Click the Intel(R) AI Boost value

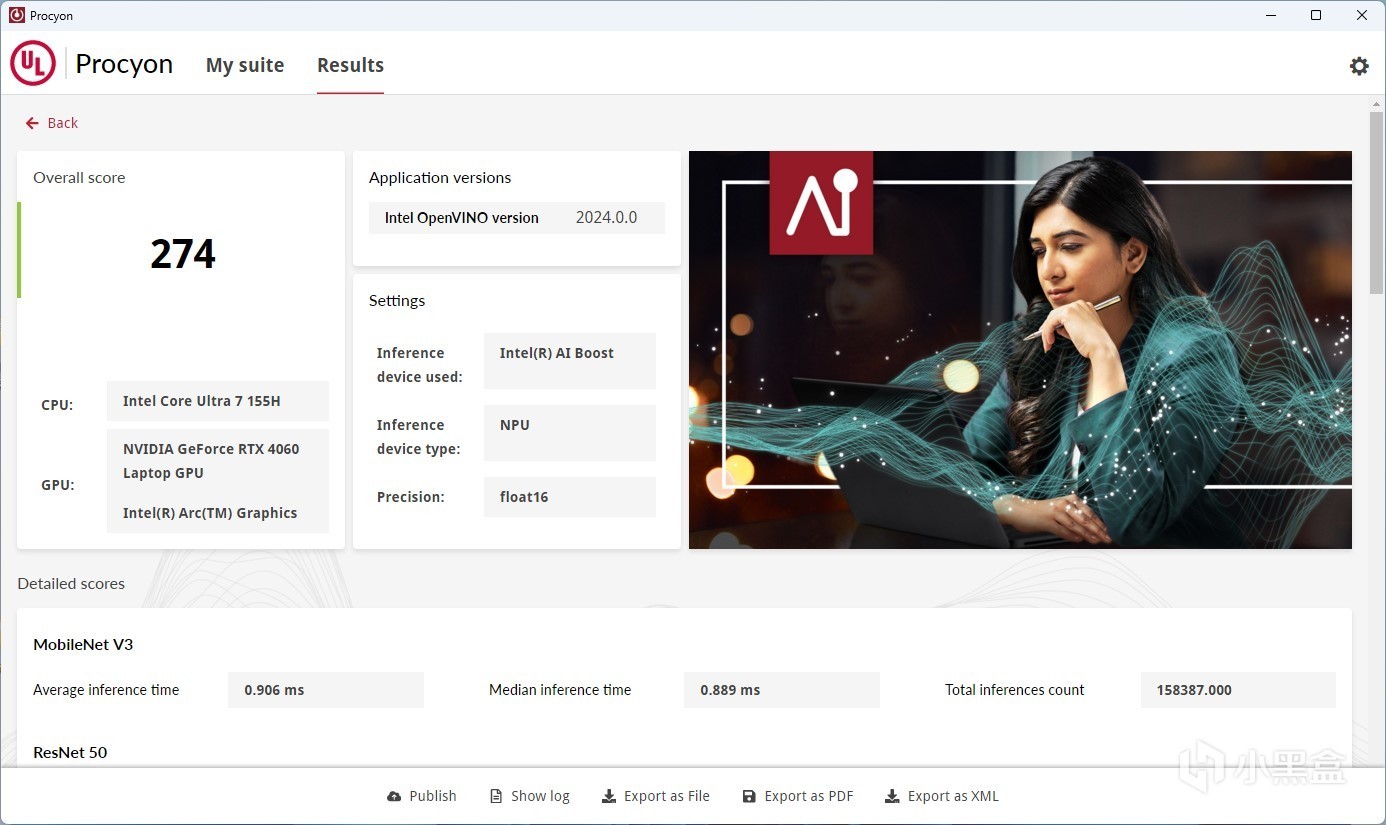(x=570, y=361)
